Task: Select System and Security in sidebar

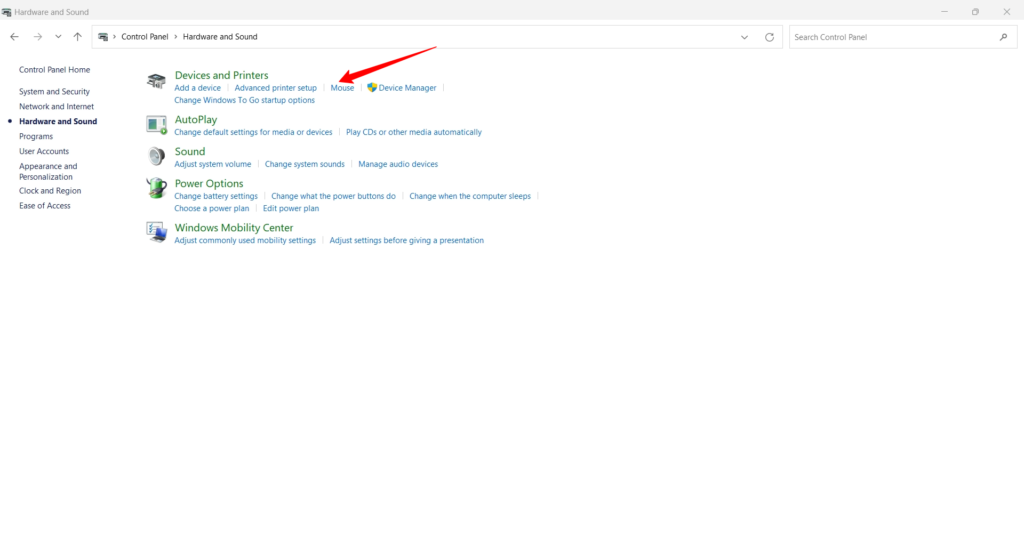Action: (x=54, y=92)
